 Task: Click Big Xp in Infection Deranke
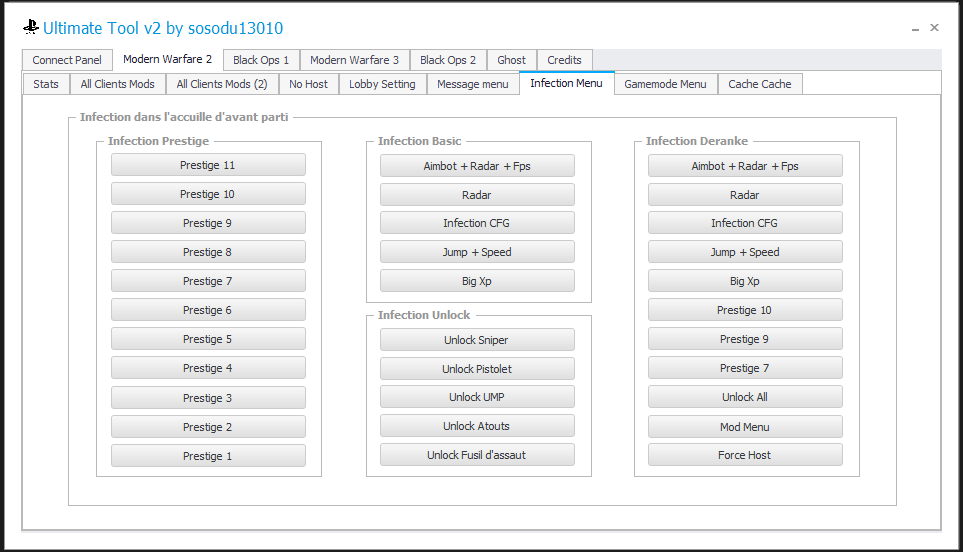tap(745, 281)
